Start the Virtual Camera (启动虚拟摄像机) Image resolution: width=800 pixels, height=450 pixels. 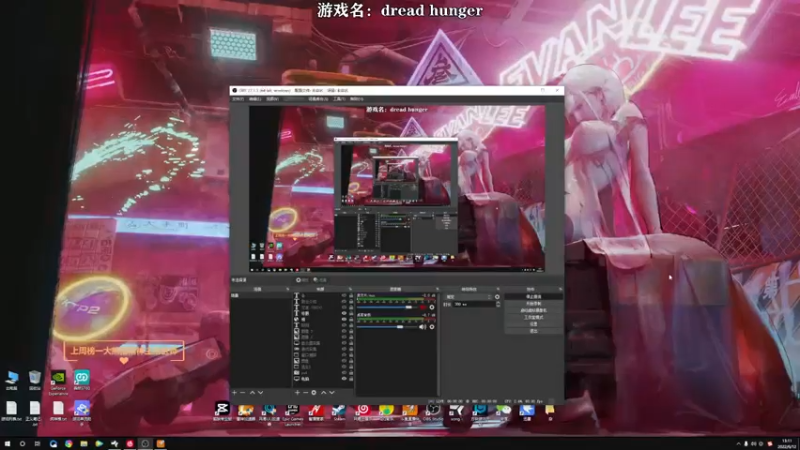(x=533, y=310)
